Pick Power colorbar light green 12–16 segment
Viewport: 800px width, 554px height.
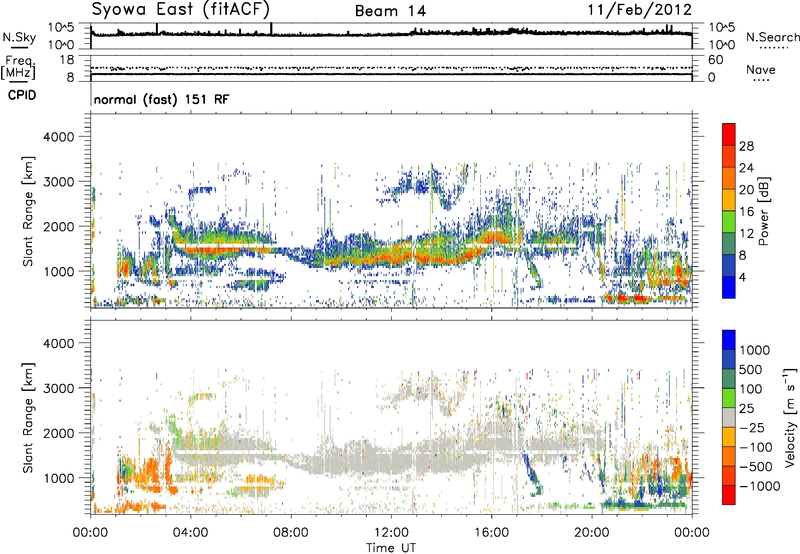729,222
